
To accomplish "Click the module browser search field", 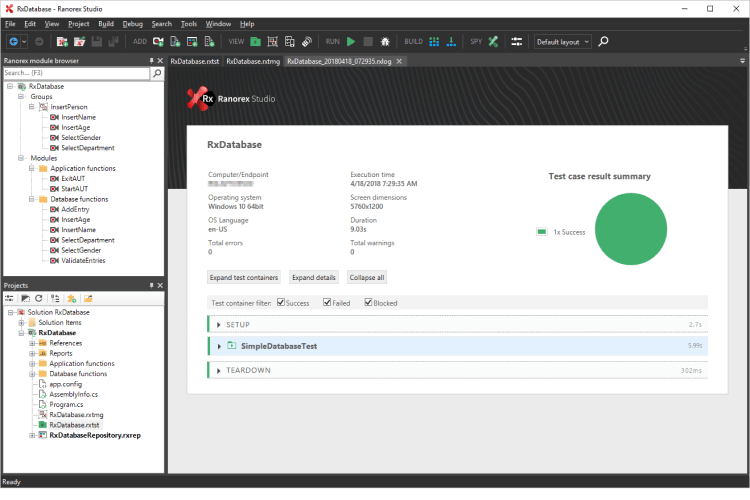I will pyautogui.click(x=77, y=73).
